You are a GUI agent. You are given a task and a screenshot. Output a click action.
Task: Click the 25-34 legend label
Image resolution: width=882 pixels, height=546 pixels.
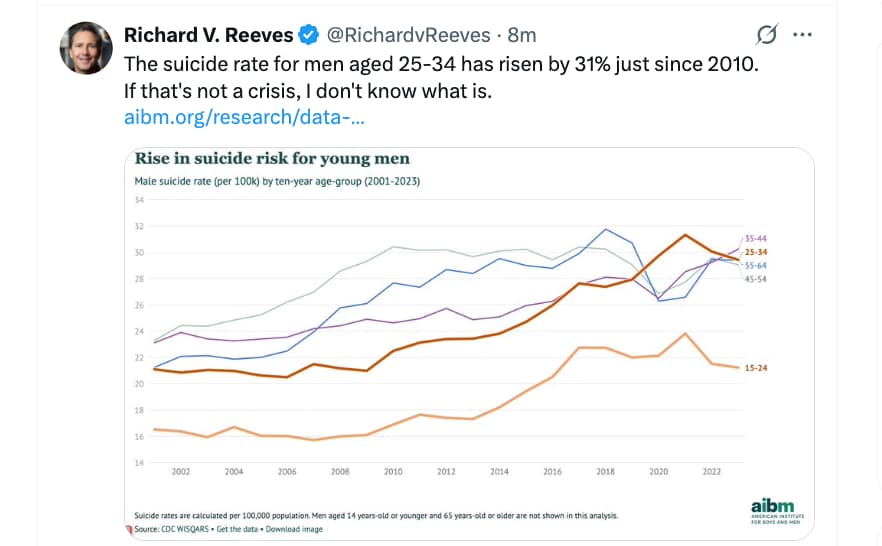756,252
